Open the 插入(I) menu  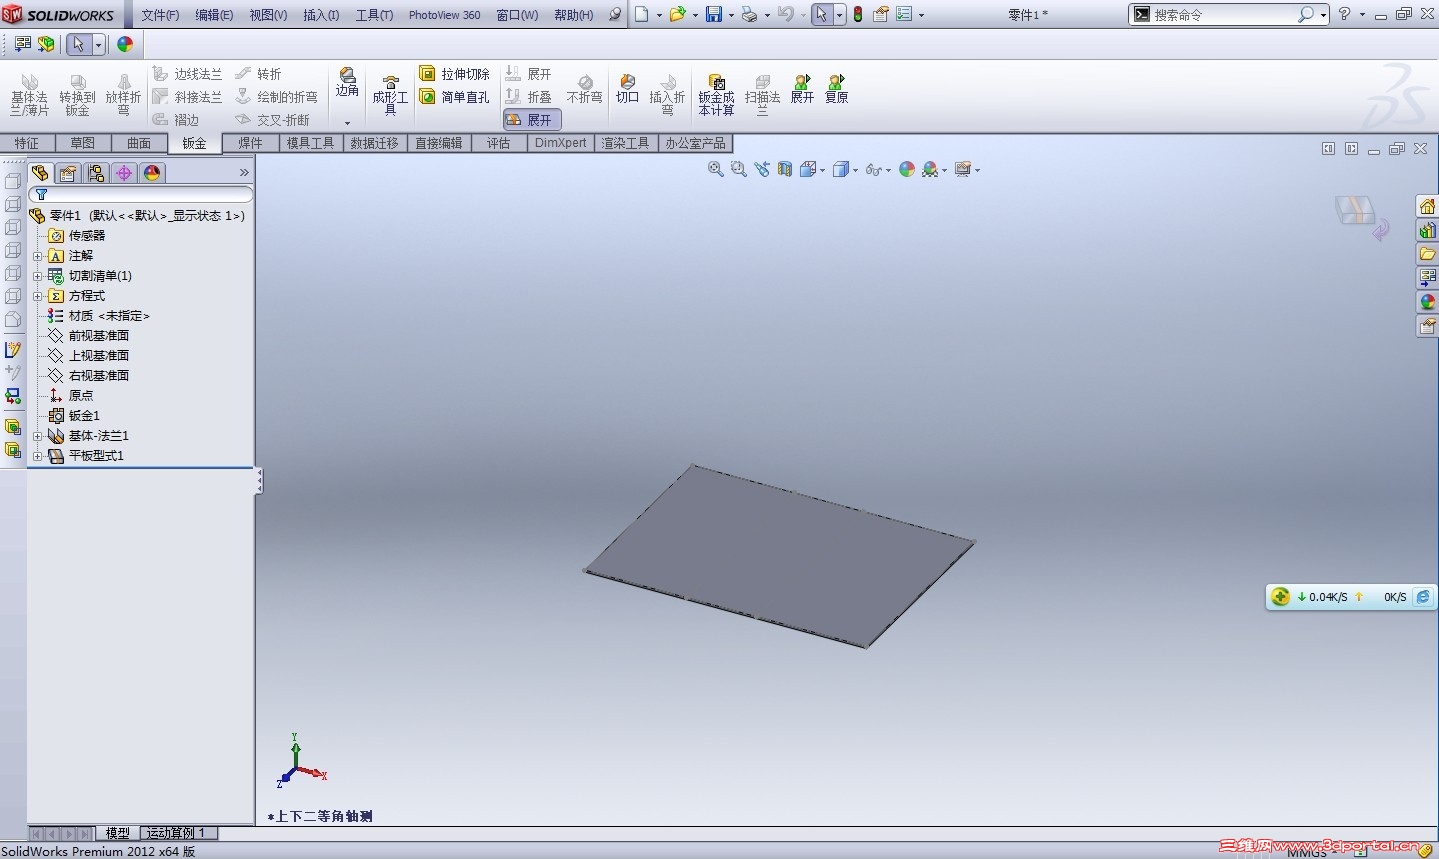(321, 15)
